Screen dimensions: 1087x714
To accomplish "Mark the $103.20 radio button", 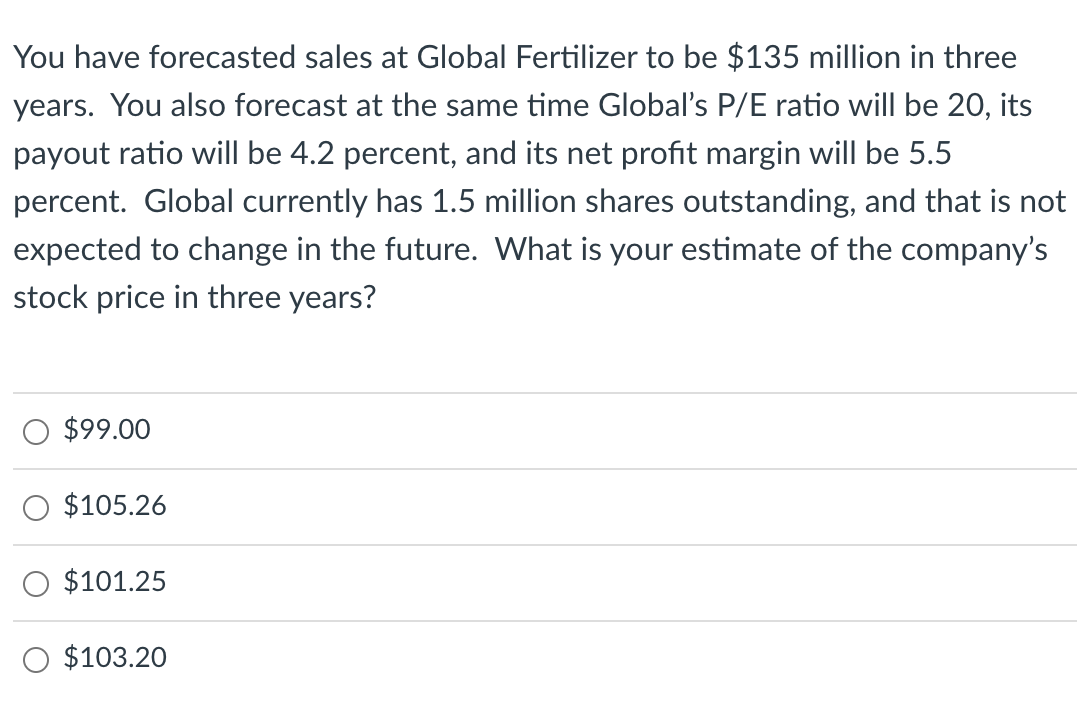I will point(35,658).
